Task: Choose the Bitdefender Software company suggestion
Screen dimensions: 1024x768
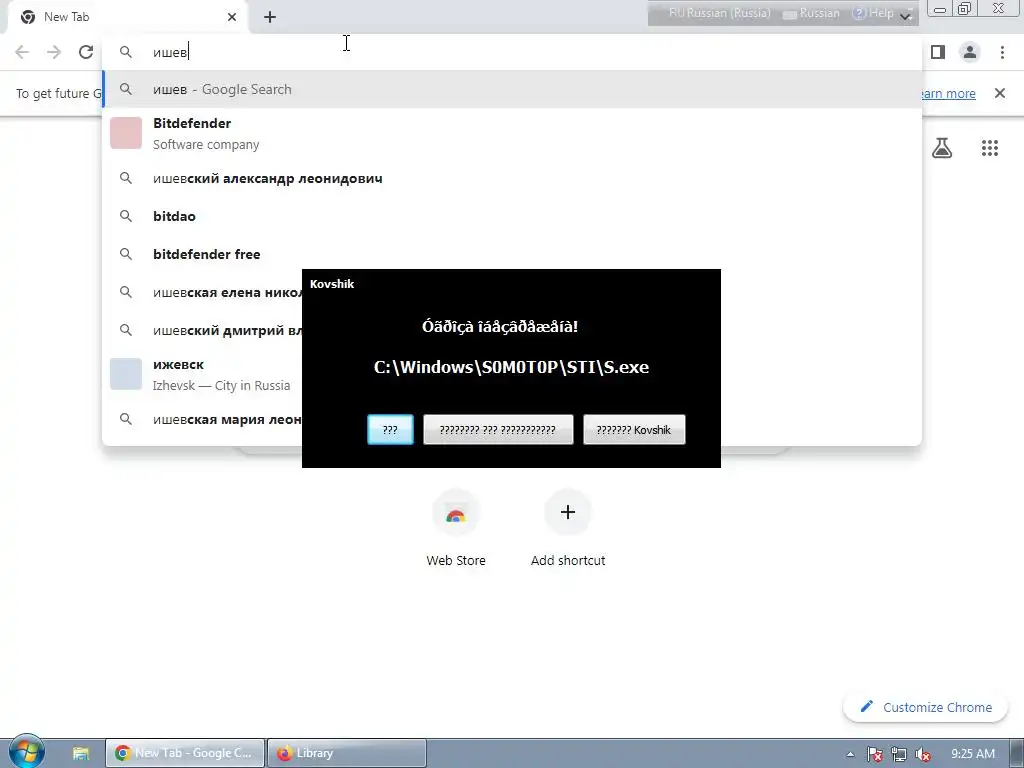Action: [512, 133]
